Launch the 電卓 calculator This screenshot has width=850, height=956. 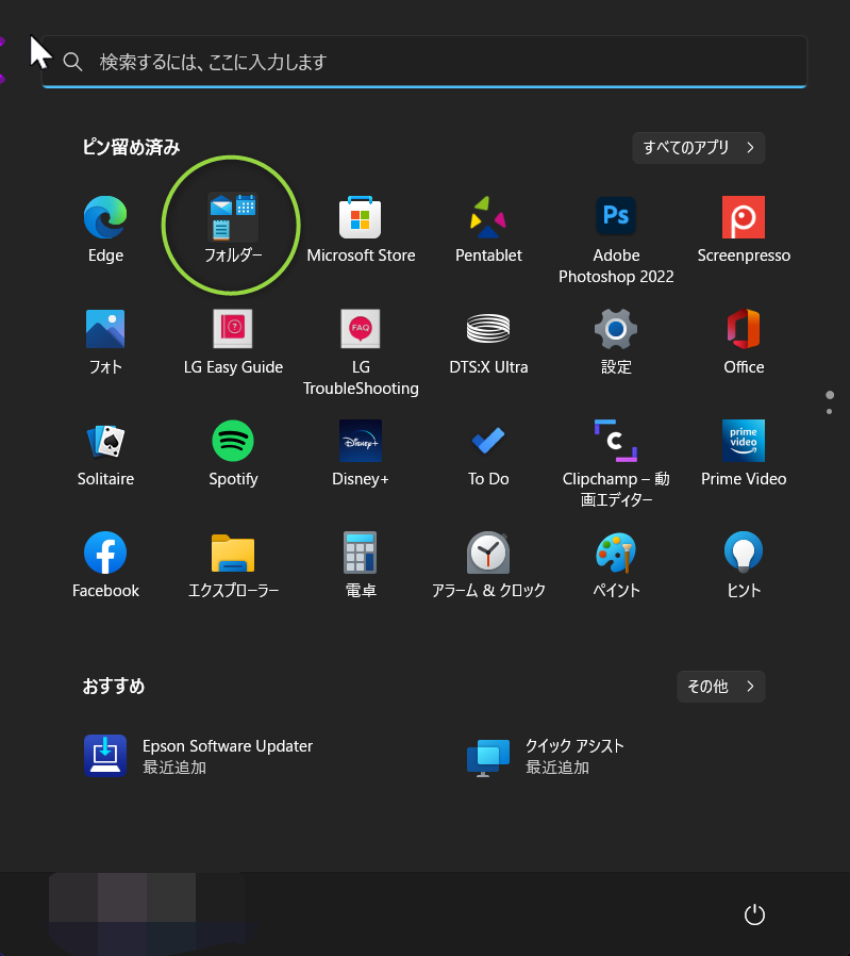tap(360, 565)
